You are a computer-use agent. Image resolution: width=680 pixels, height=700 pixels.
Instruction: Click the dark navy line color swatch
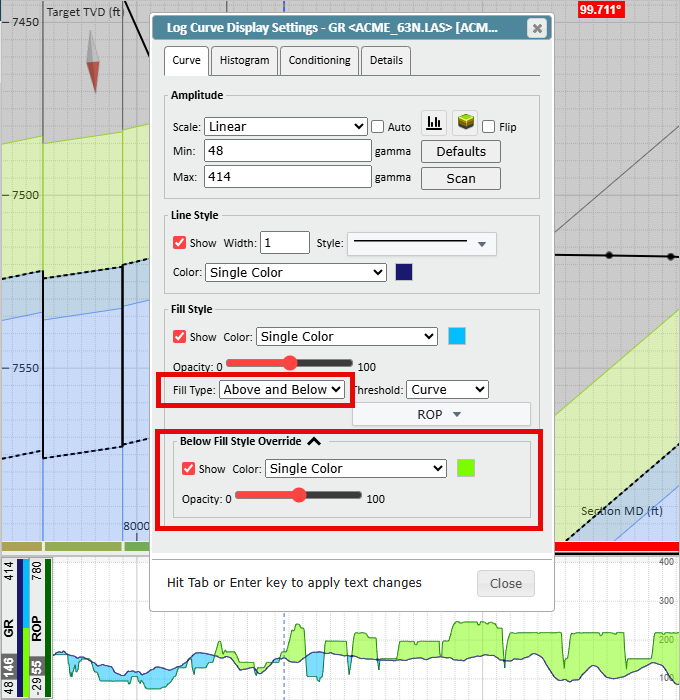point(404,272)
